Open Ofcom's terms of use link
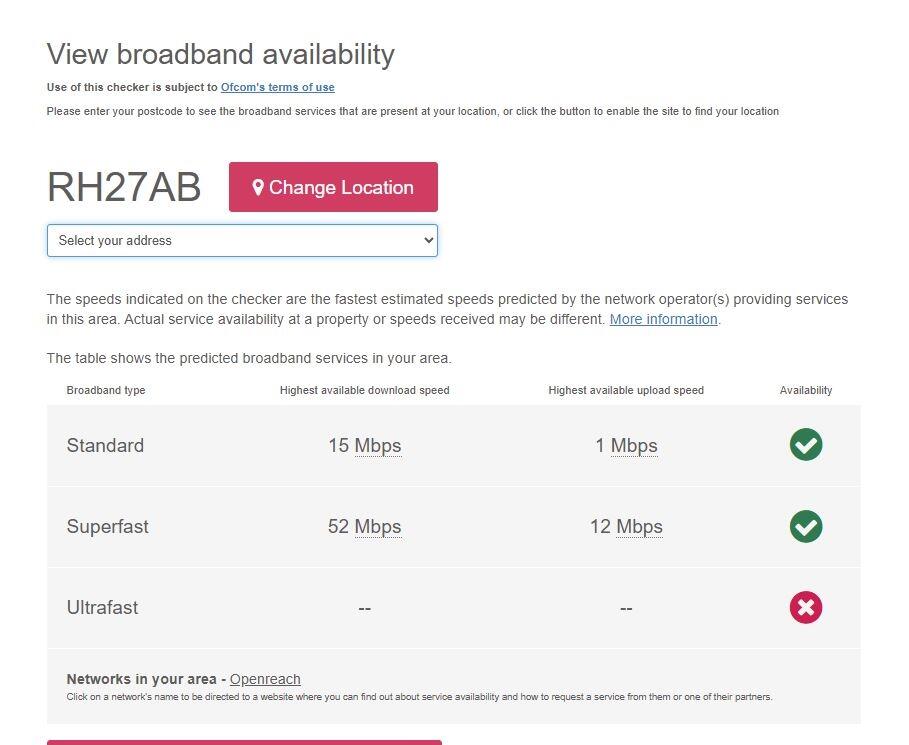Viewport: 909px width, 745px height. (277, 87)
